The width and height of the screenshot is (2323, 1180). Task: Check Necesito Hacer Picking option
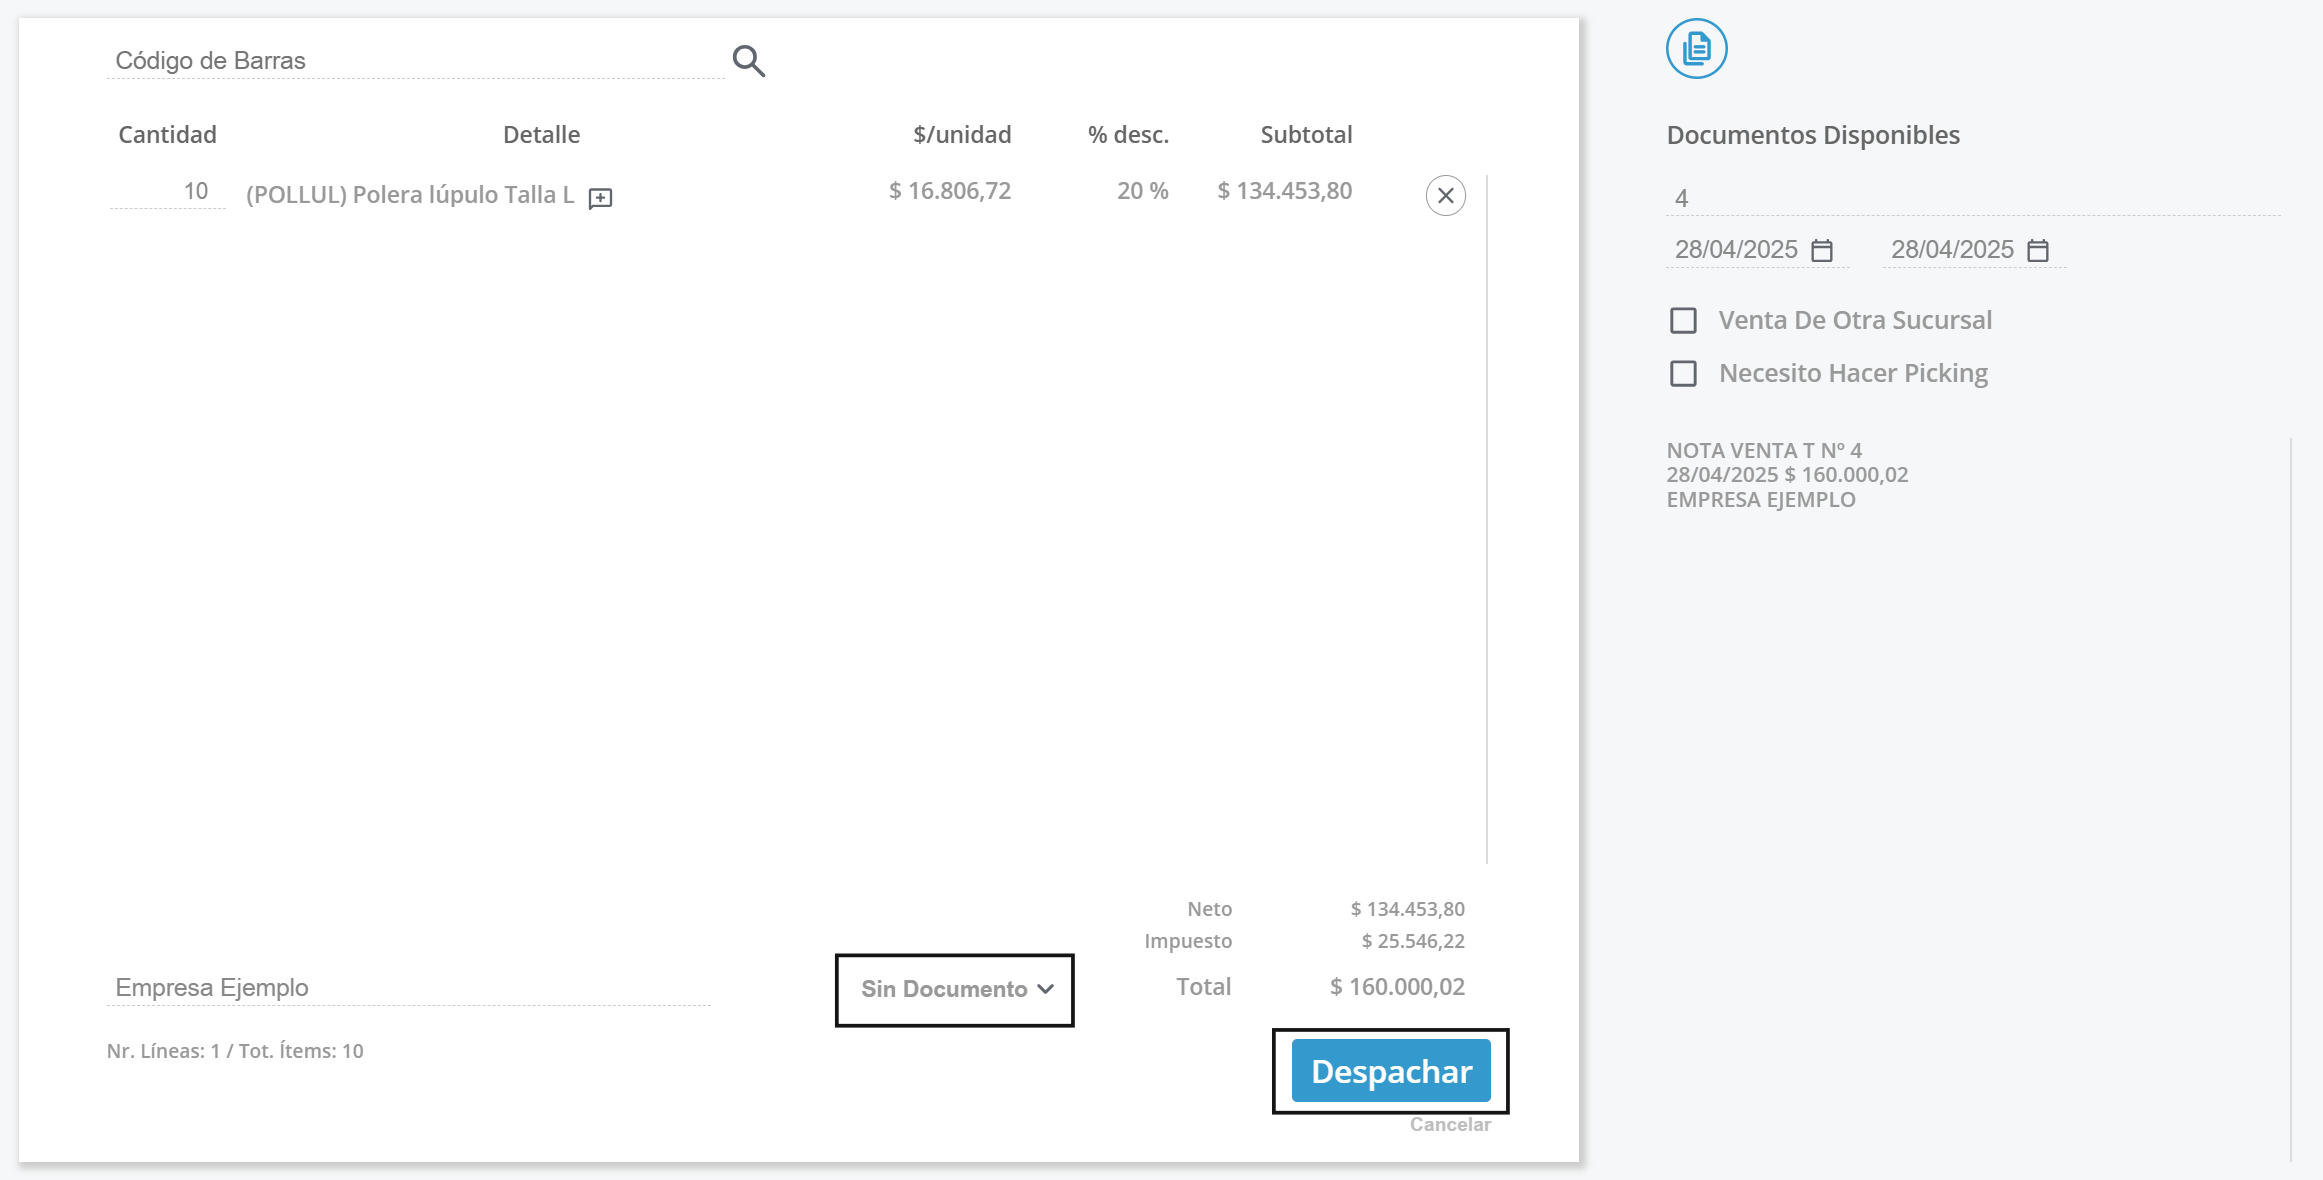(x=1684, y=374)
